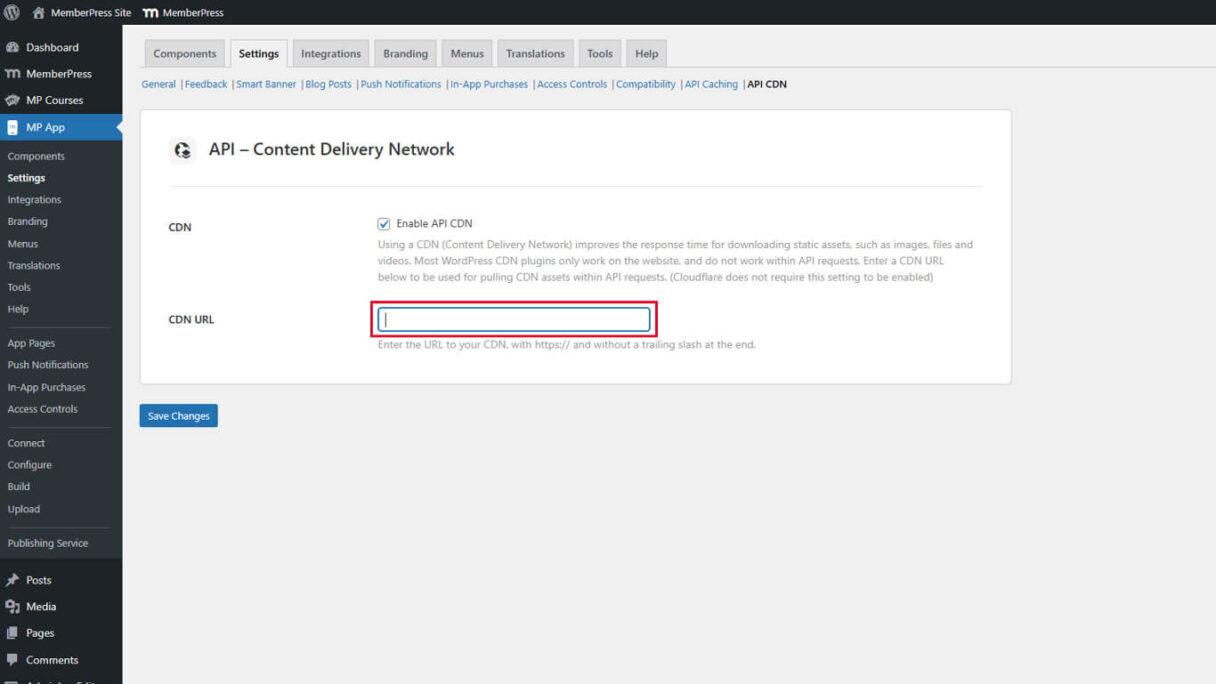Screen dimensions: 1216x684
Task: Click the Save Changes button
Action: pos(178,415)
